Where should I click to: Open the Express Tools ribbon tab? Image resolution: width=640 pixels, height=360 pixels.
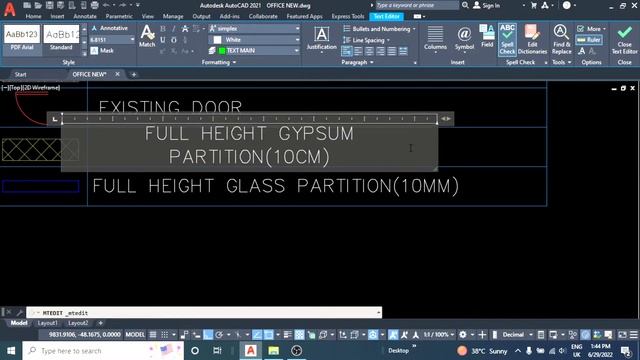pyautogui.click(x=348, y=16)
